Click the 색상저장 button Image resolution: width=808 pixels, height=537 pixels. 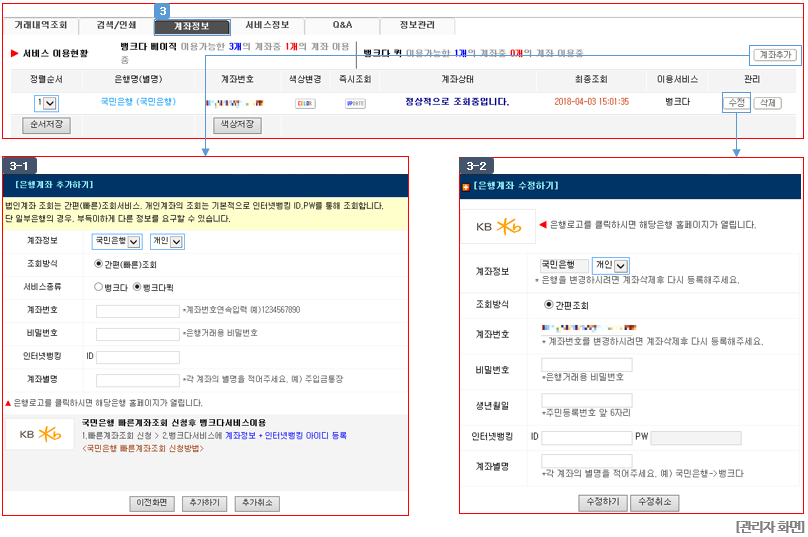coord(237,125)
